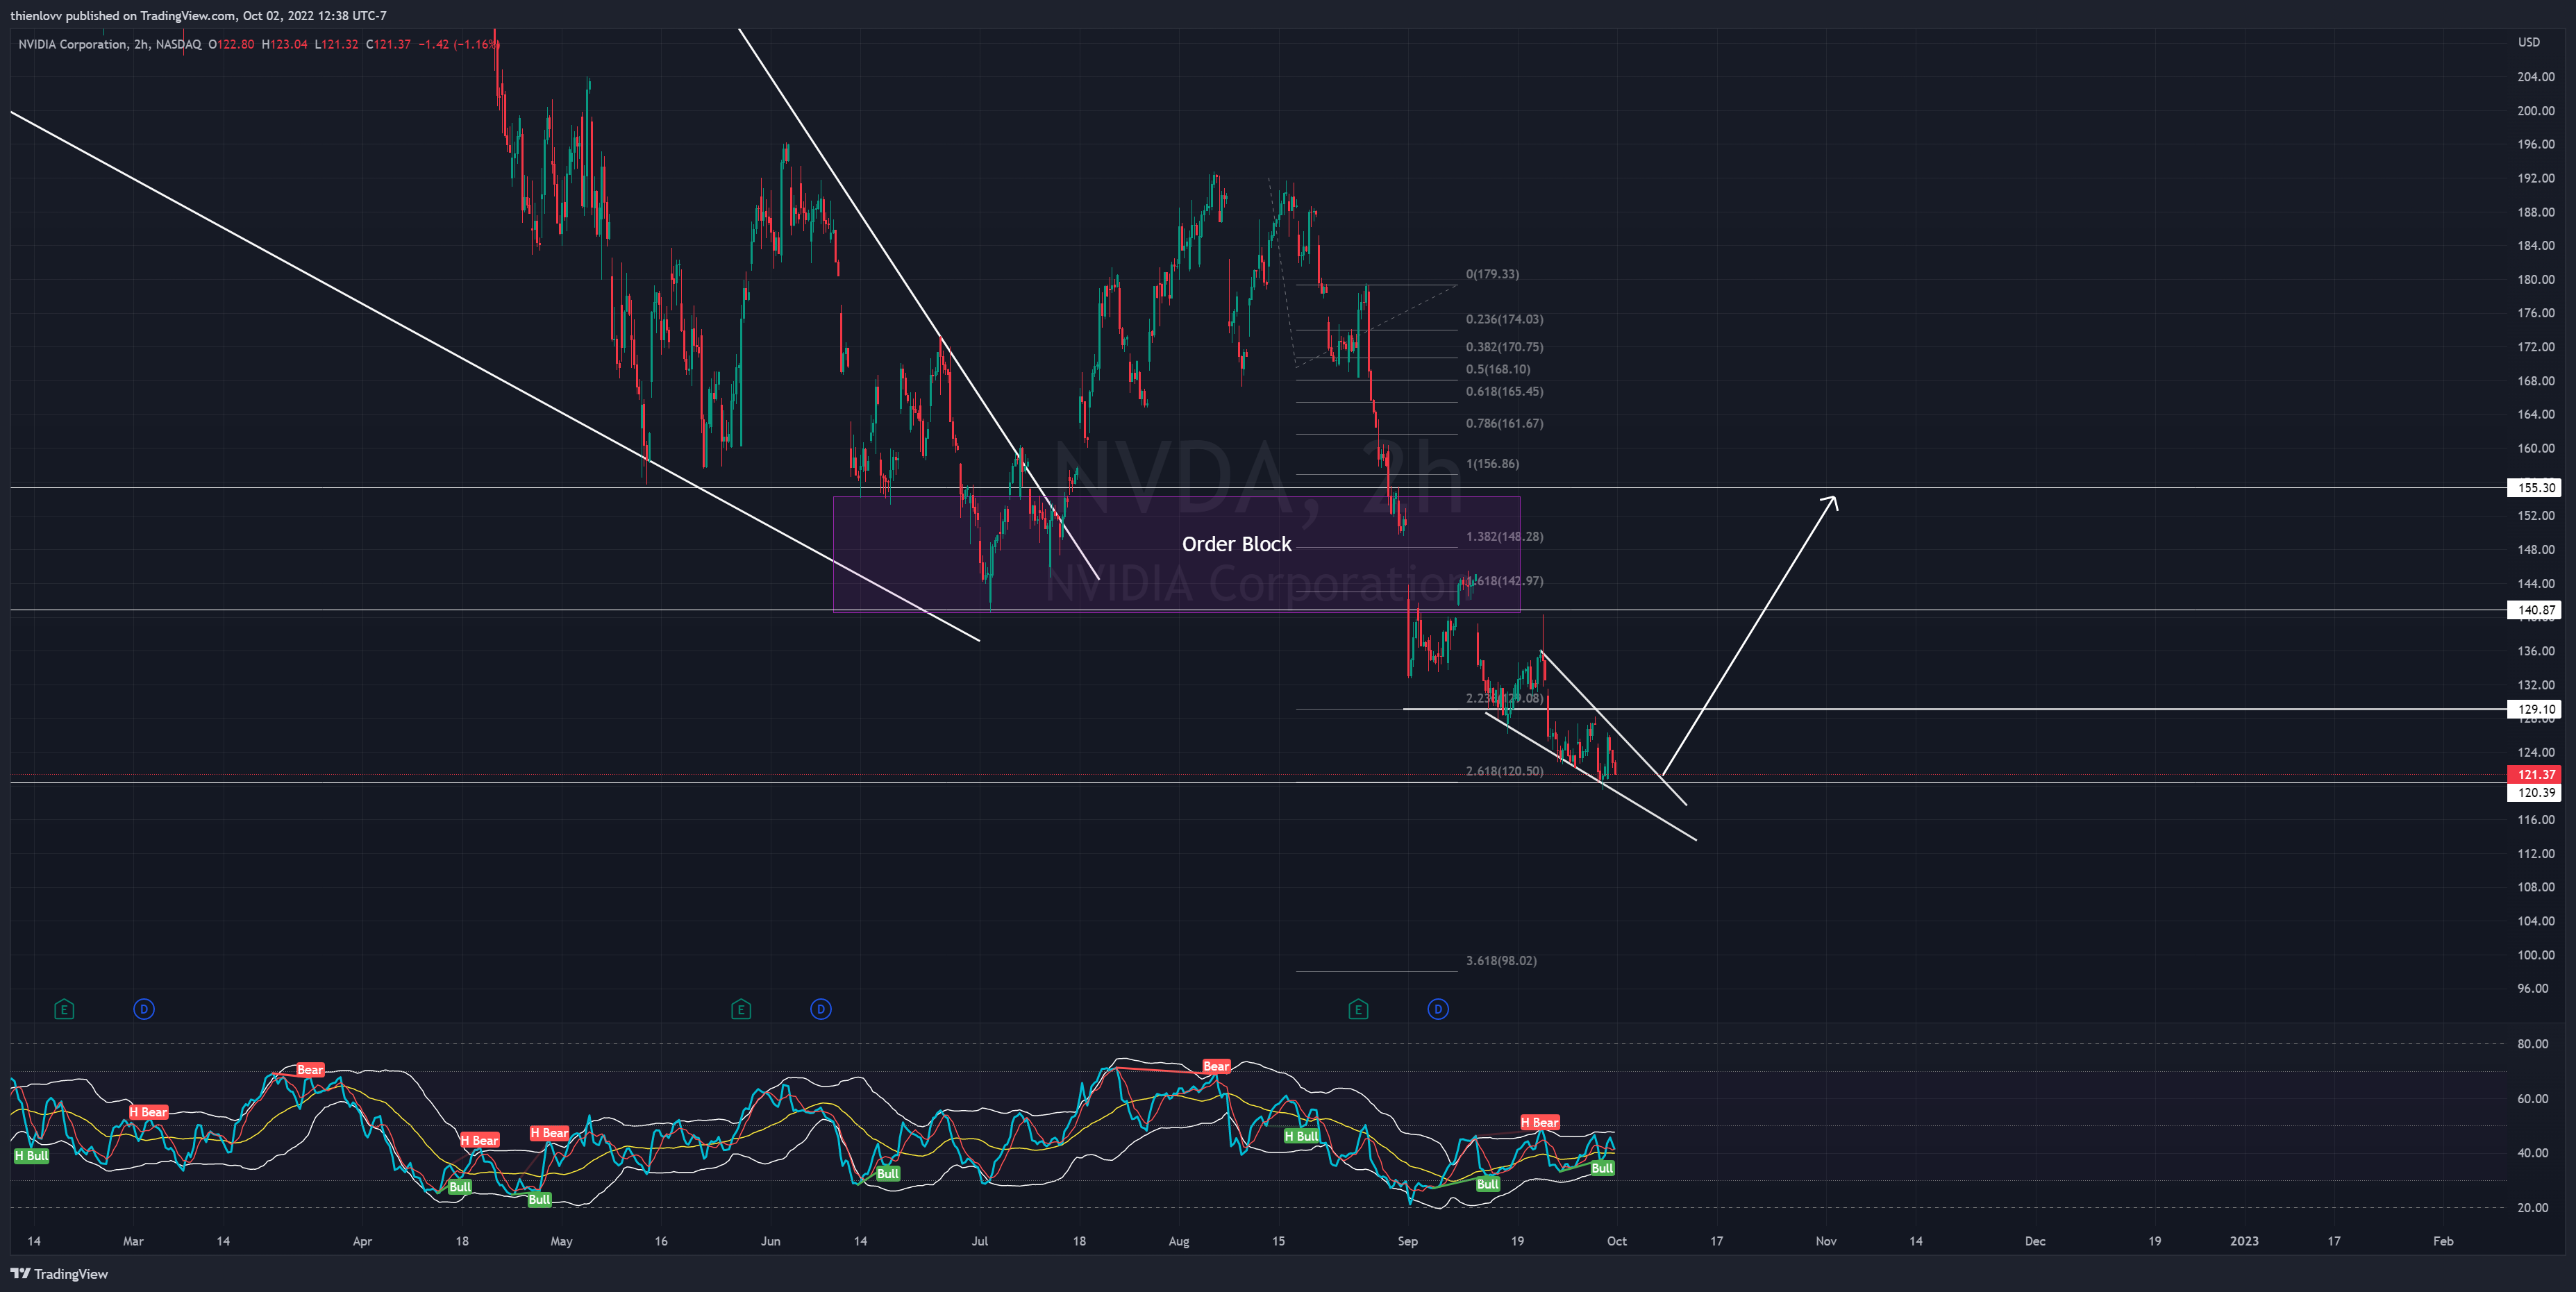Click the dividend D marker nearest the Mar label

[x=144, y=1009]
